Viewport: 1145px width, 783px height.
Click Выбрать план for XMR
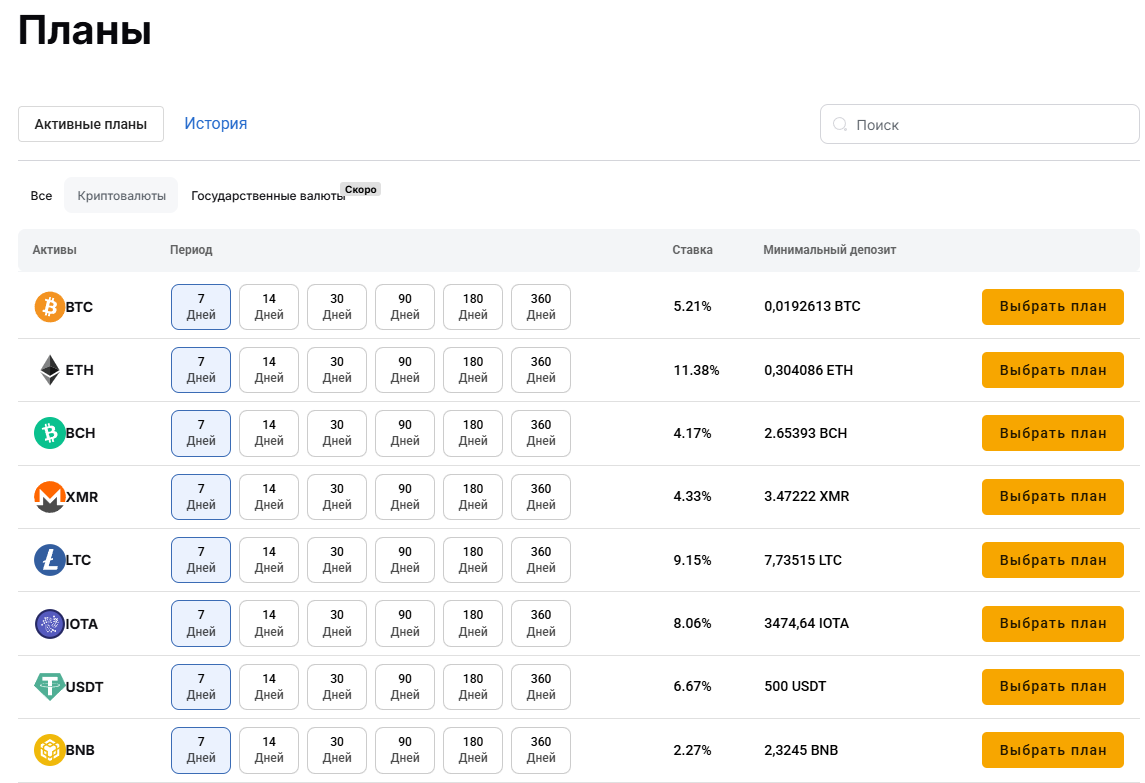tap(1052, 497)
